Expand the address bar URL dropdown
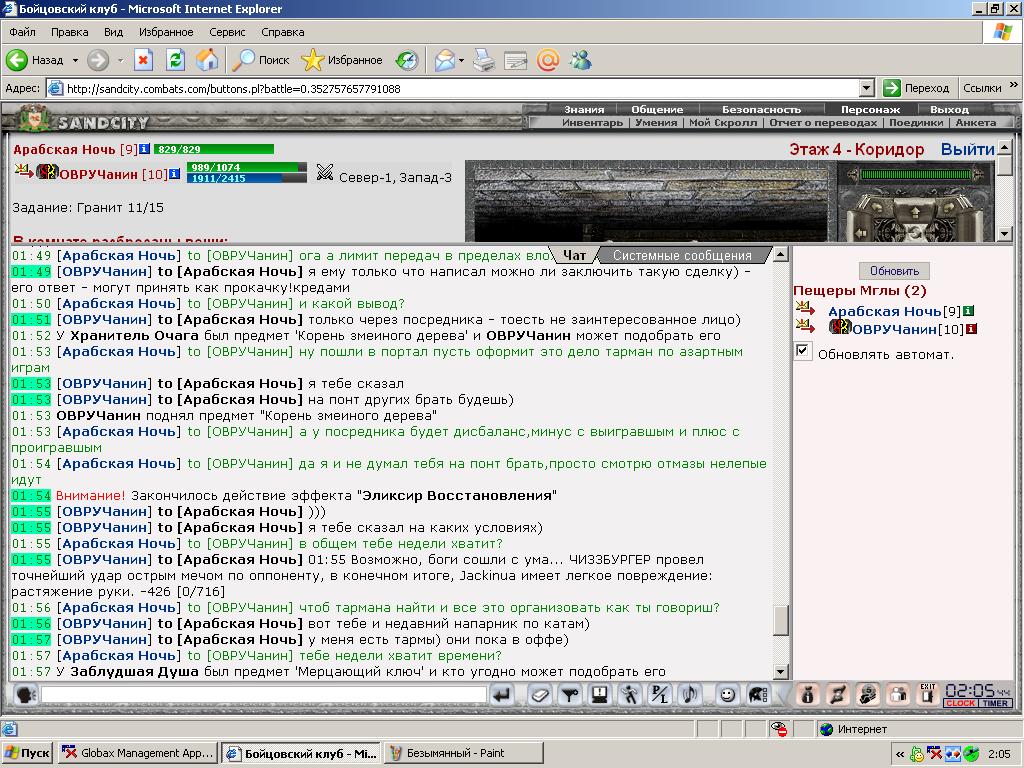 [x=867, y=88]
